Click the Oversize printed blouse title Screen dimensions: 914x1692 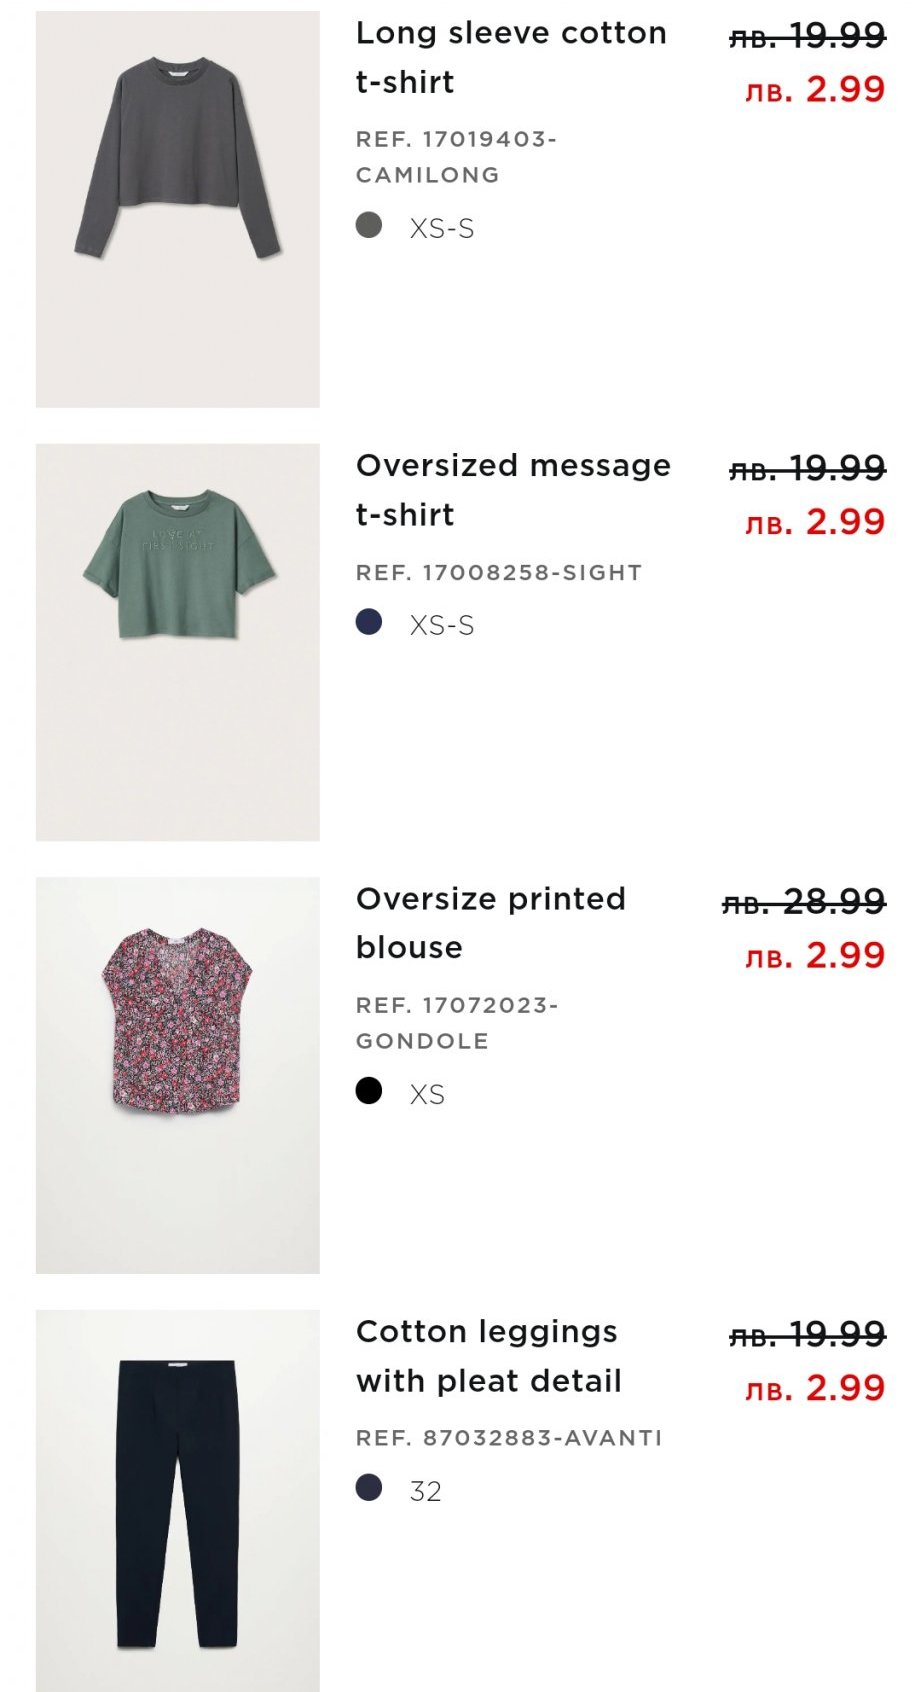pos(490,923)
